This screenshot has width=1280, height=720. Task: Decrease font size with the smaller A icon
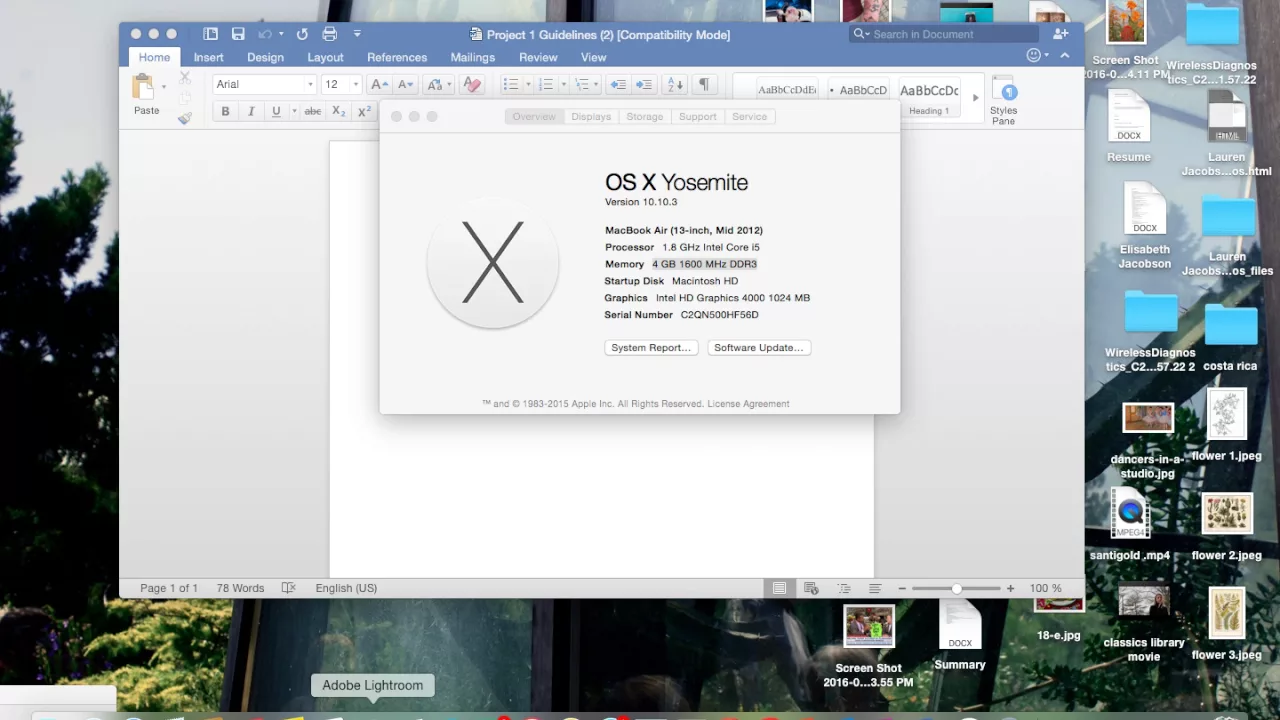pos(405,85)
